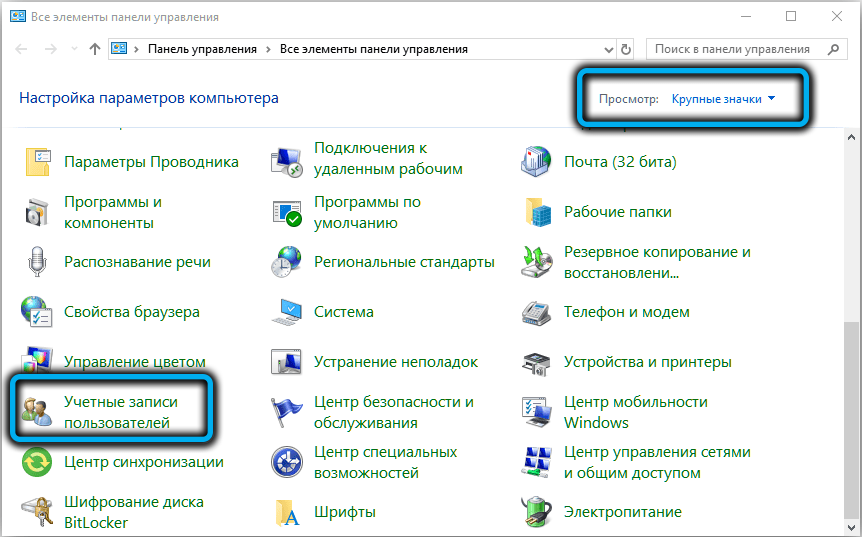This screenshot has width=862, height=537.
Task: Click the scrollbar up arrow
Action: 852,137
